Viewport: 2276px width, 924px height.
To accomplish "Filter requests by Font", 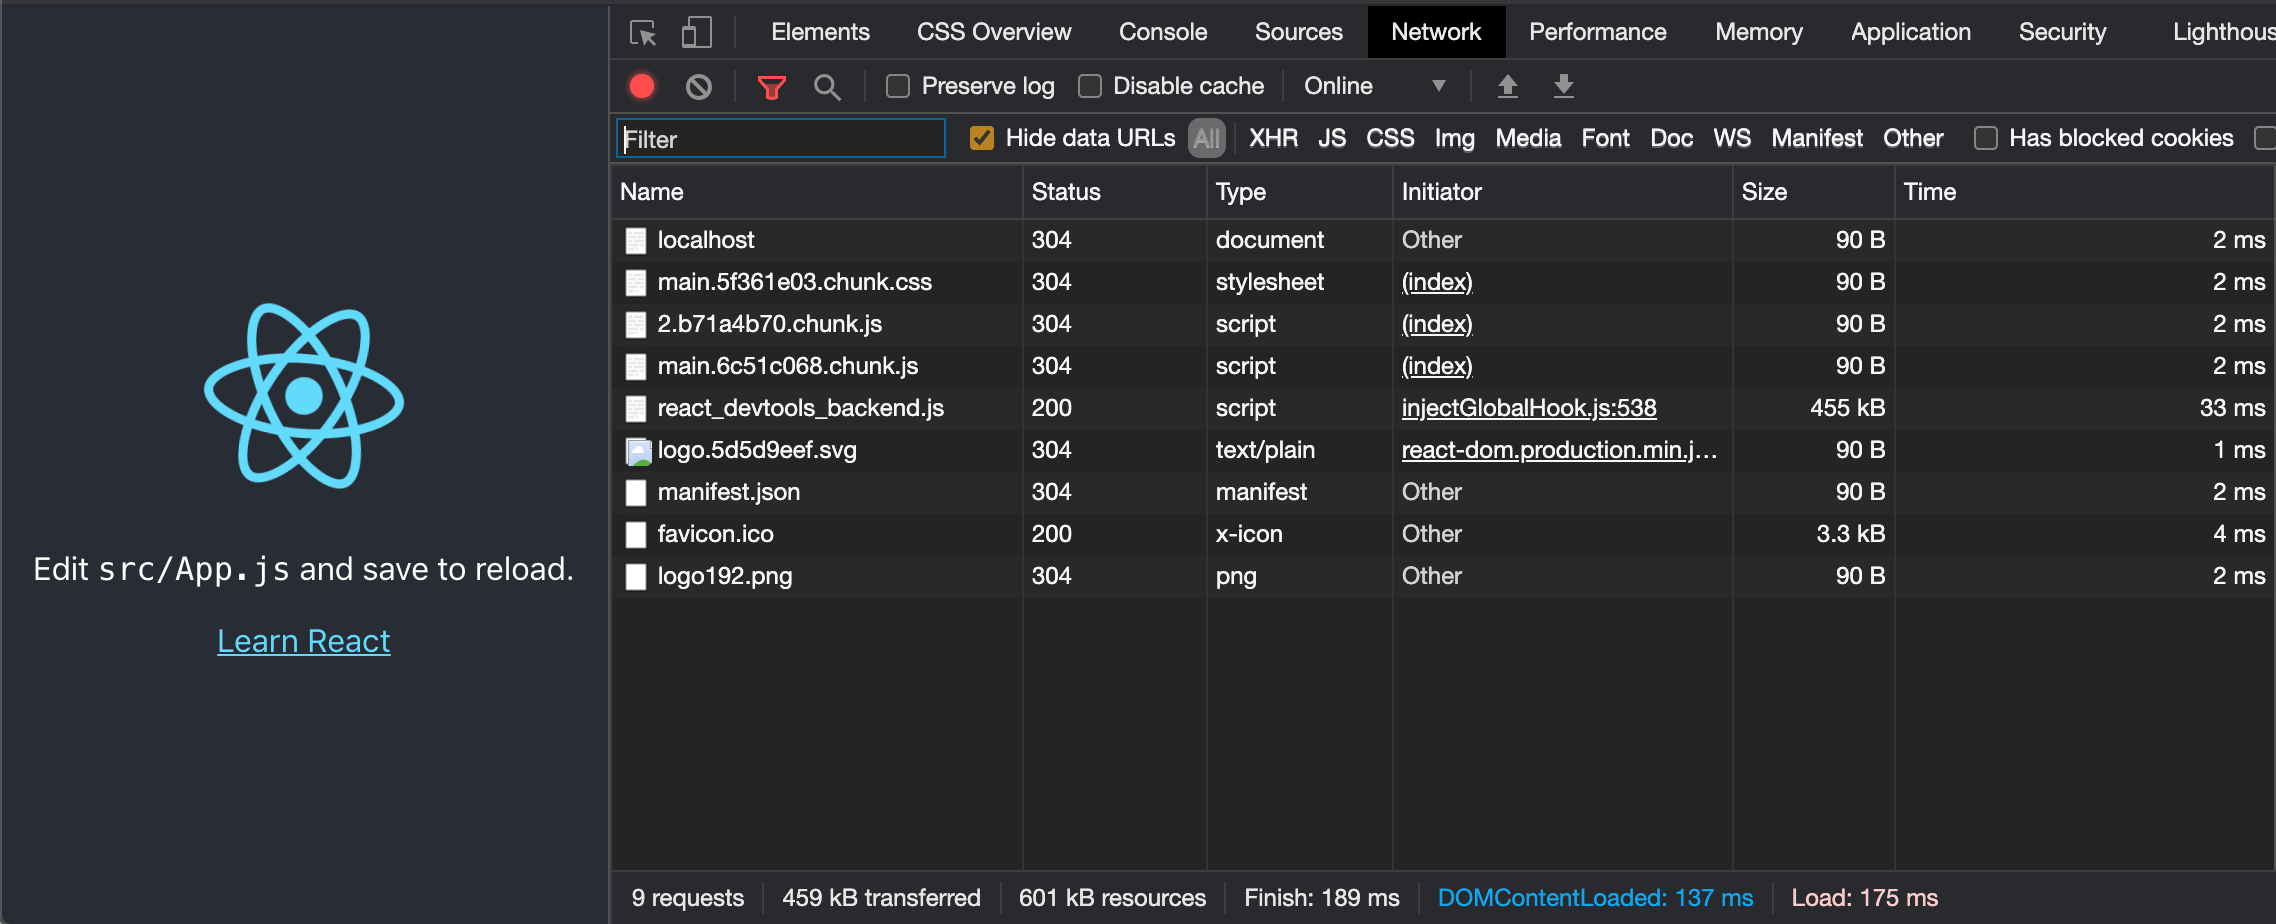I will pyautogui.click(x=1605, y=138).
